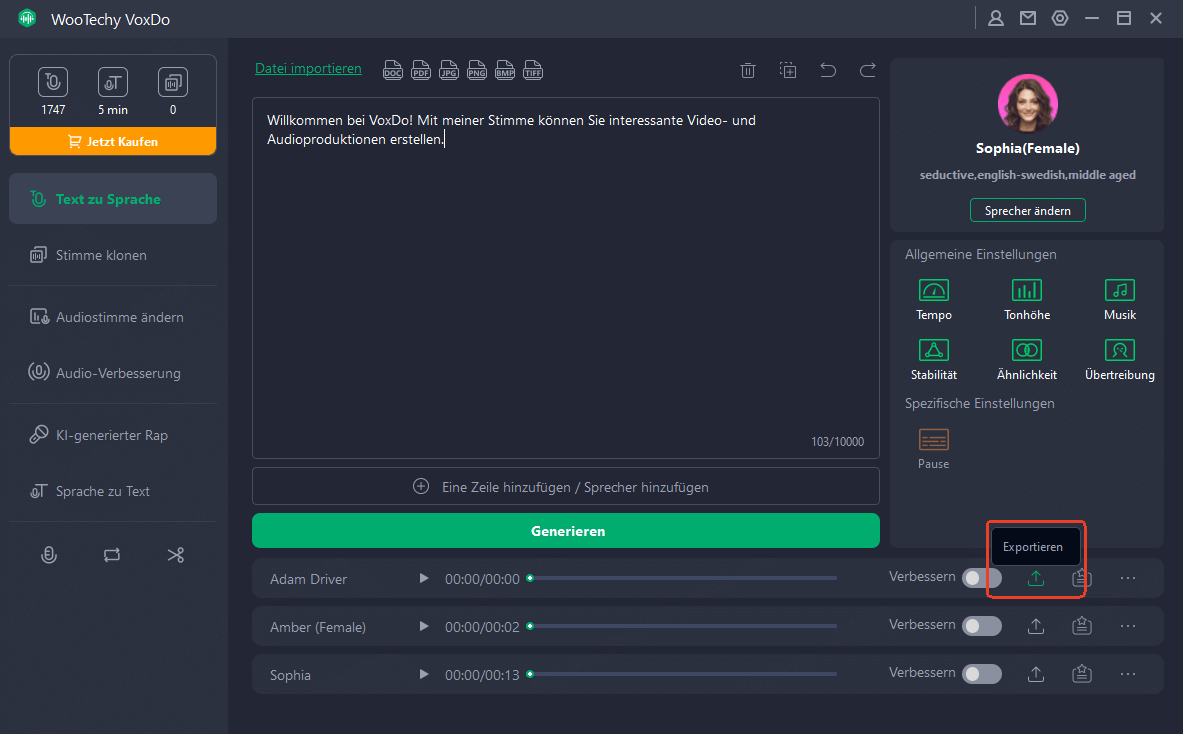Expand Eine Zeile hinzufügen / Sprecher hinzufügen

coord(565,487)
